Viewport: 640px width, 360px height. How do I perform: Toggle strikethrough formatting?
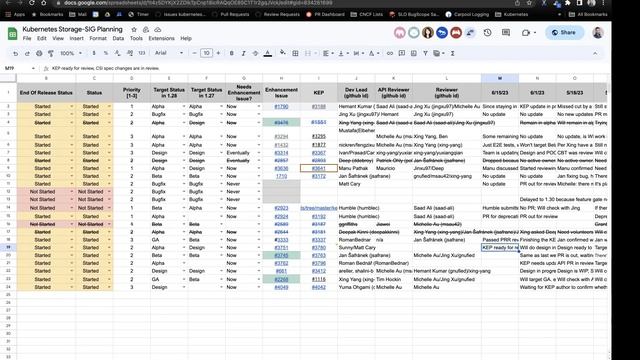click(x=255, y=53)
